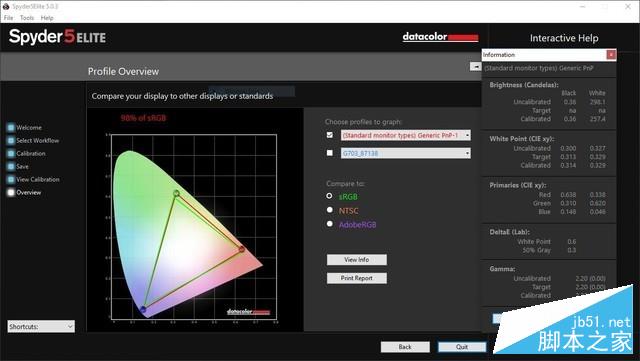Image resolution: width=640 pixels, height=361 pixels.
Task: Click the Quit button
Action: pyautogui.click(x=462, y=347)
